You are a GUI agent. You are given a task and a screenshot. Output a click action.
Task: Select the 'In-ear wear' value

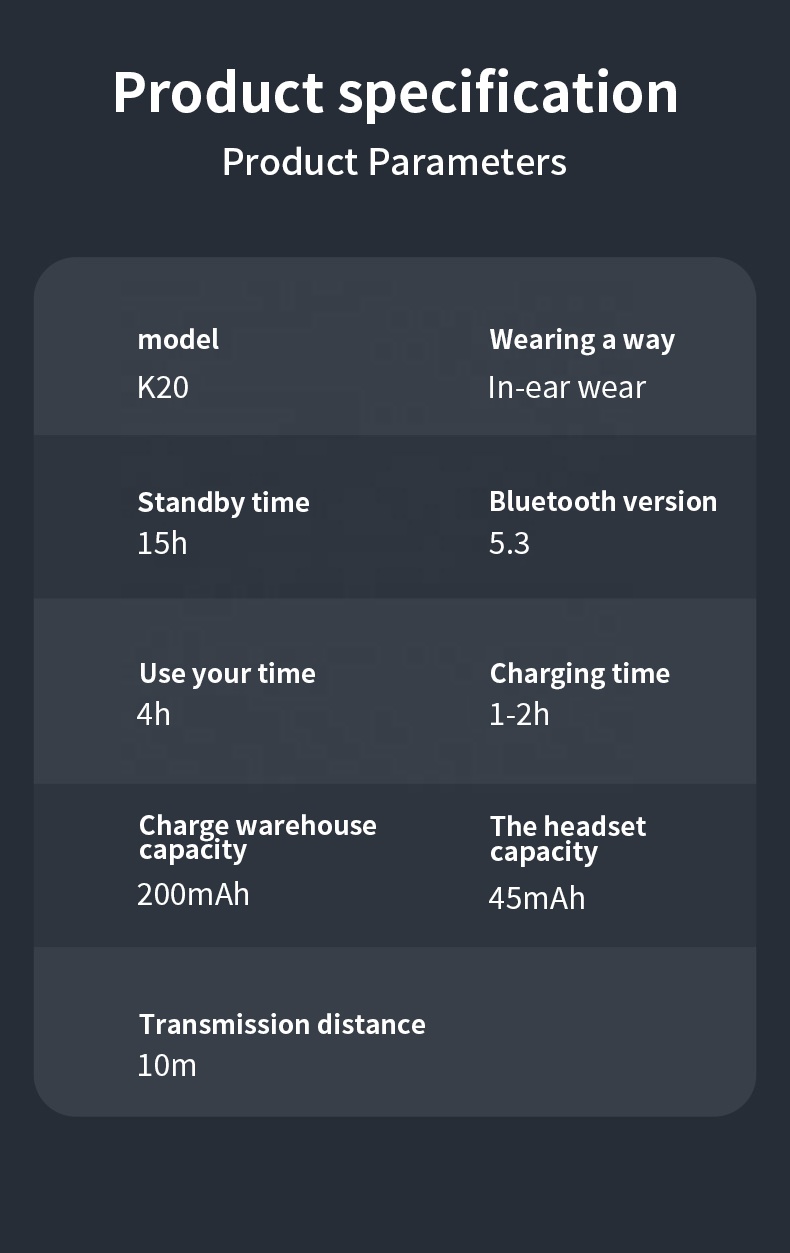(x=567, y=387)
